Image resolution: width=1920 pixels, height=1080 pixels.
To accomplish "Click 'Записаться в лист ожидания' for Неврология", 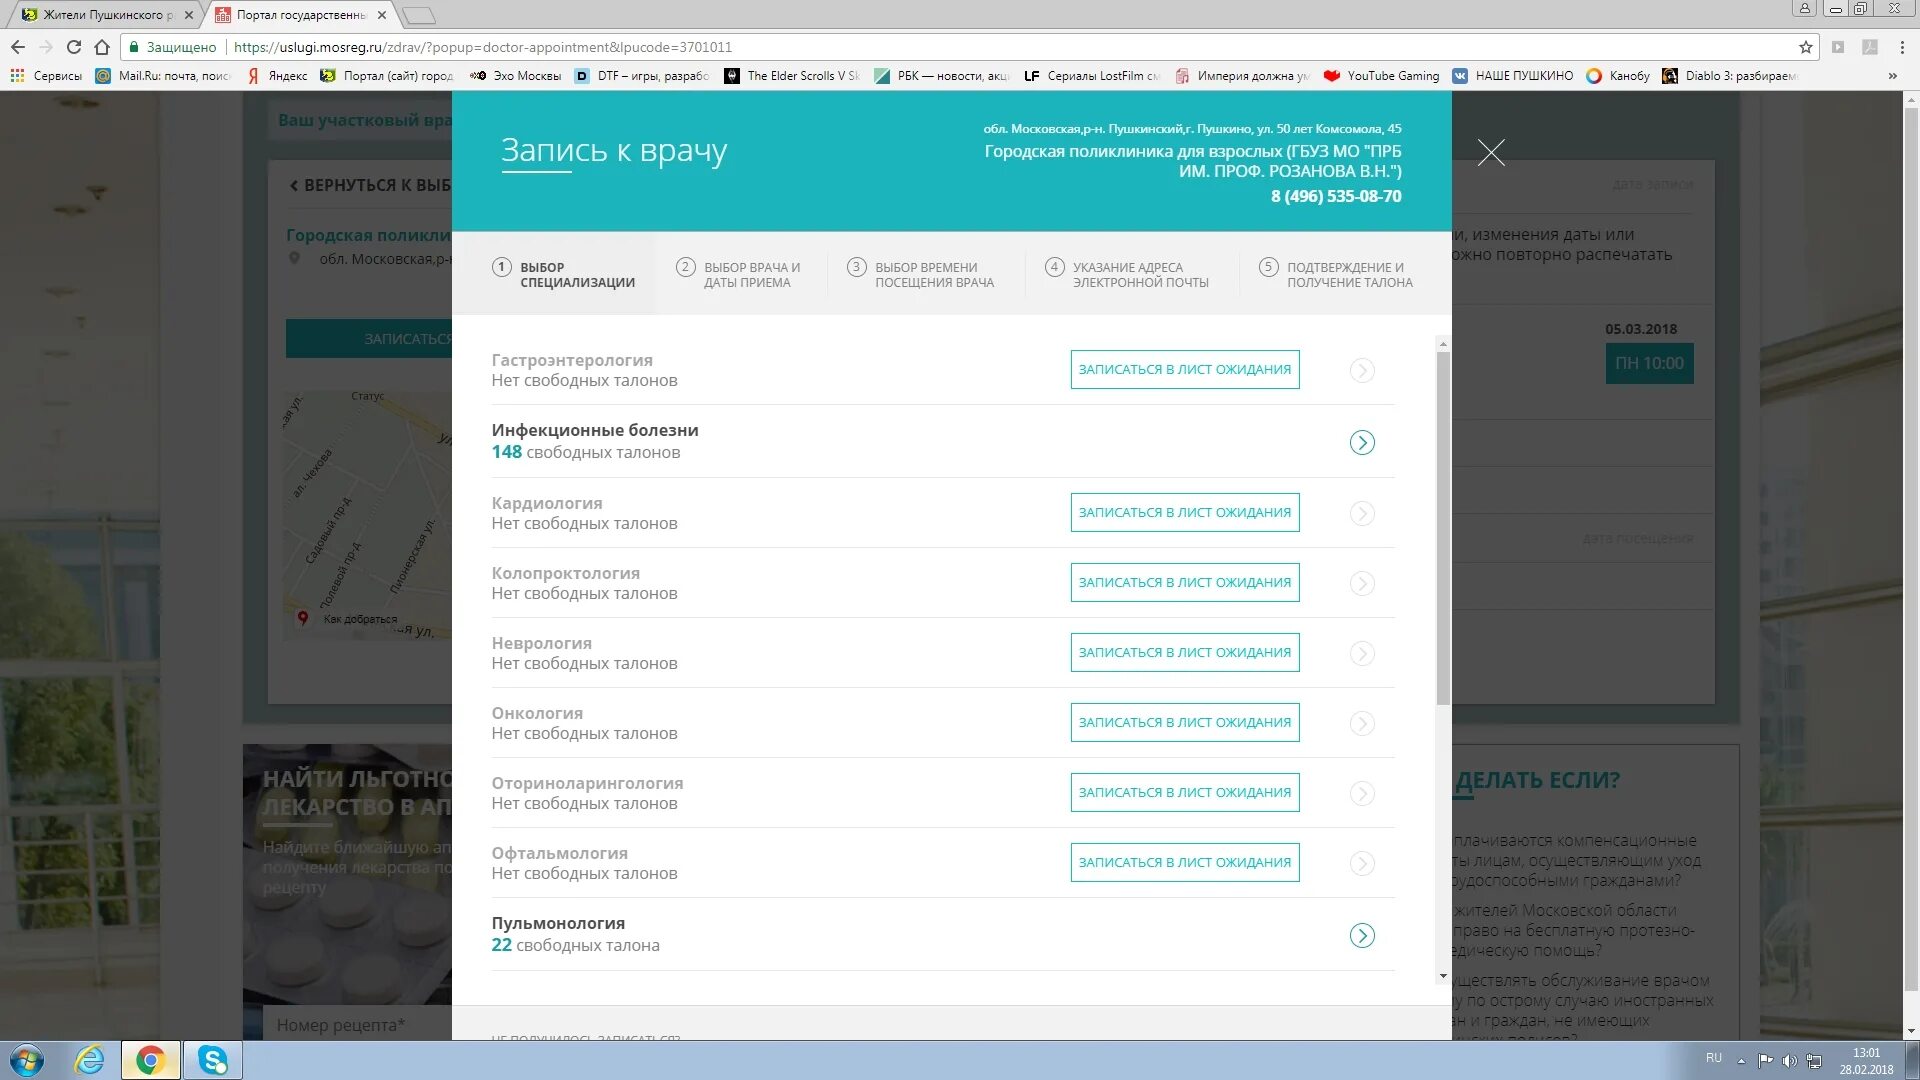I will [x=1184, y=651].
